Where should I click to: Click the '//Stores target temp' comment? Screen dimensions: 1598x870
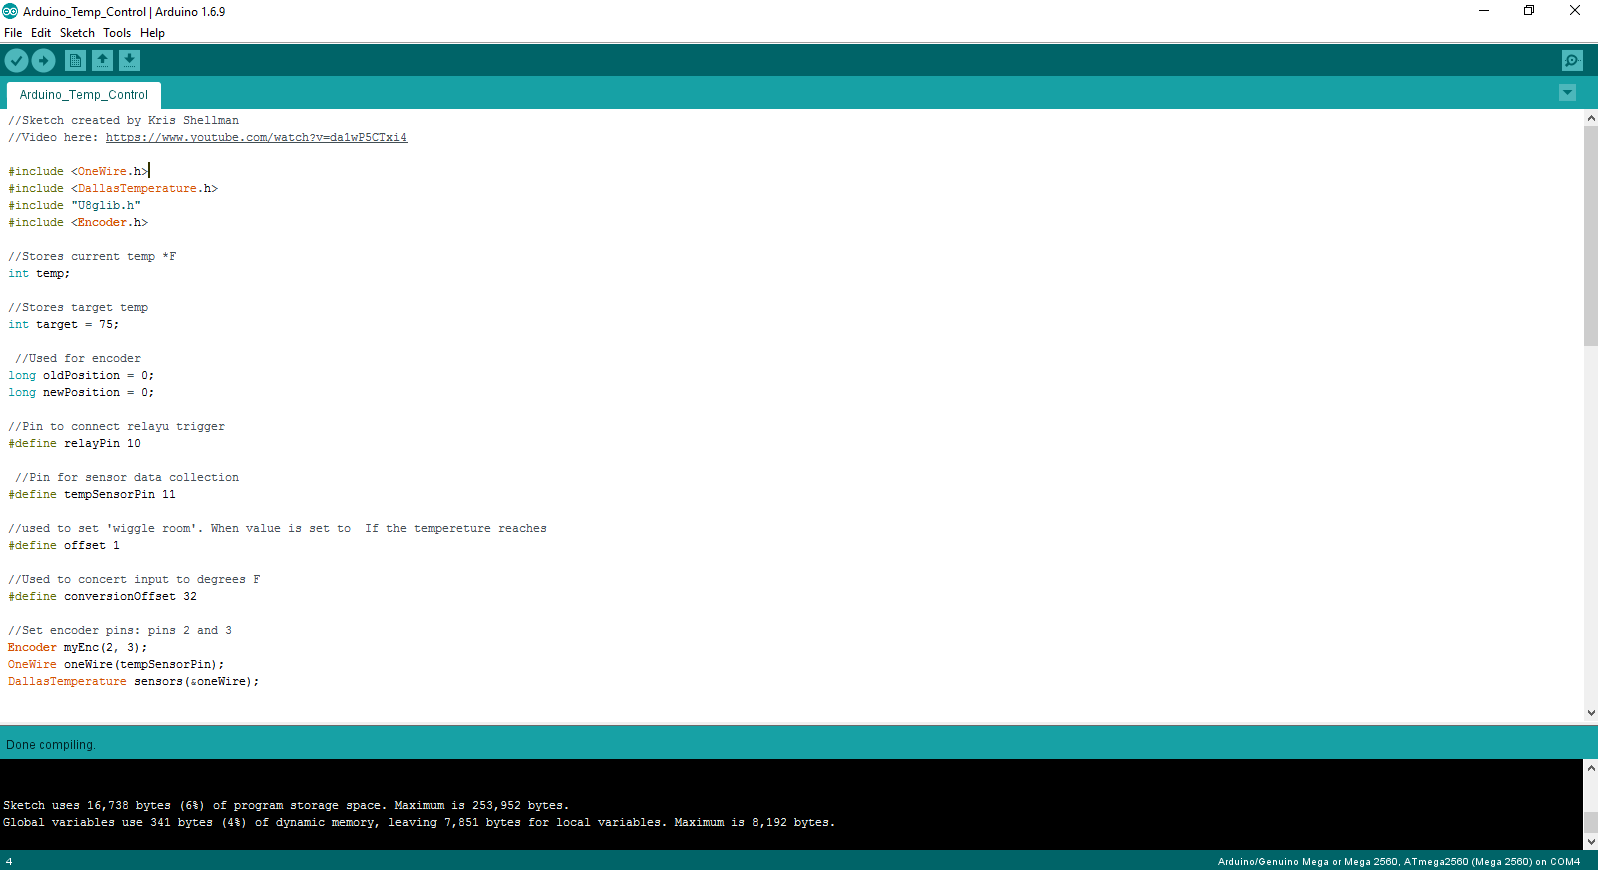coord(78,308)
